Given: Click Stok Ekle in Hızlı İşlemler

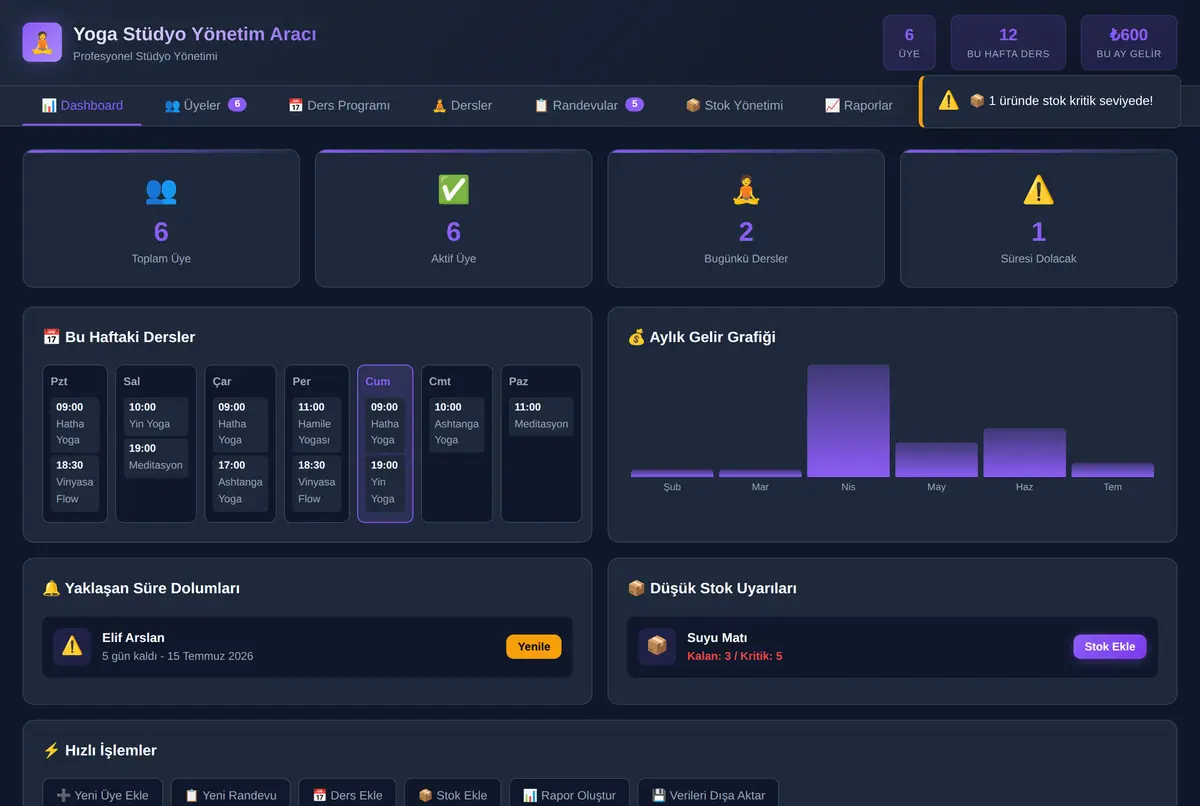Looking at the screenshot, I should click(x=453, y=795).
